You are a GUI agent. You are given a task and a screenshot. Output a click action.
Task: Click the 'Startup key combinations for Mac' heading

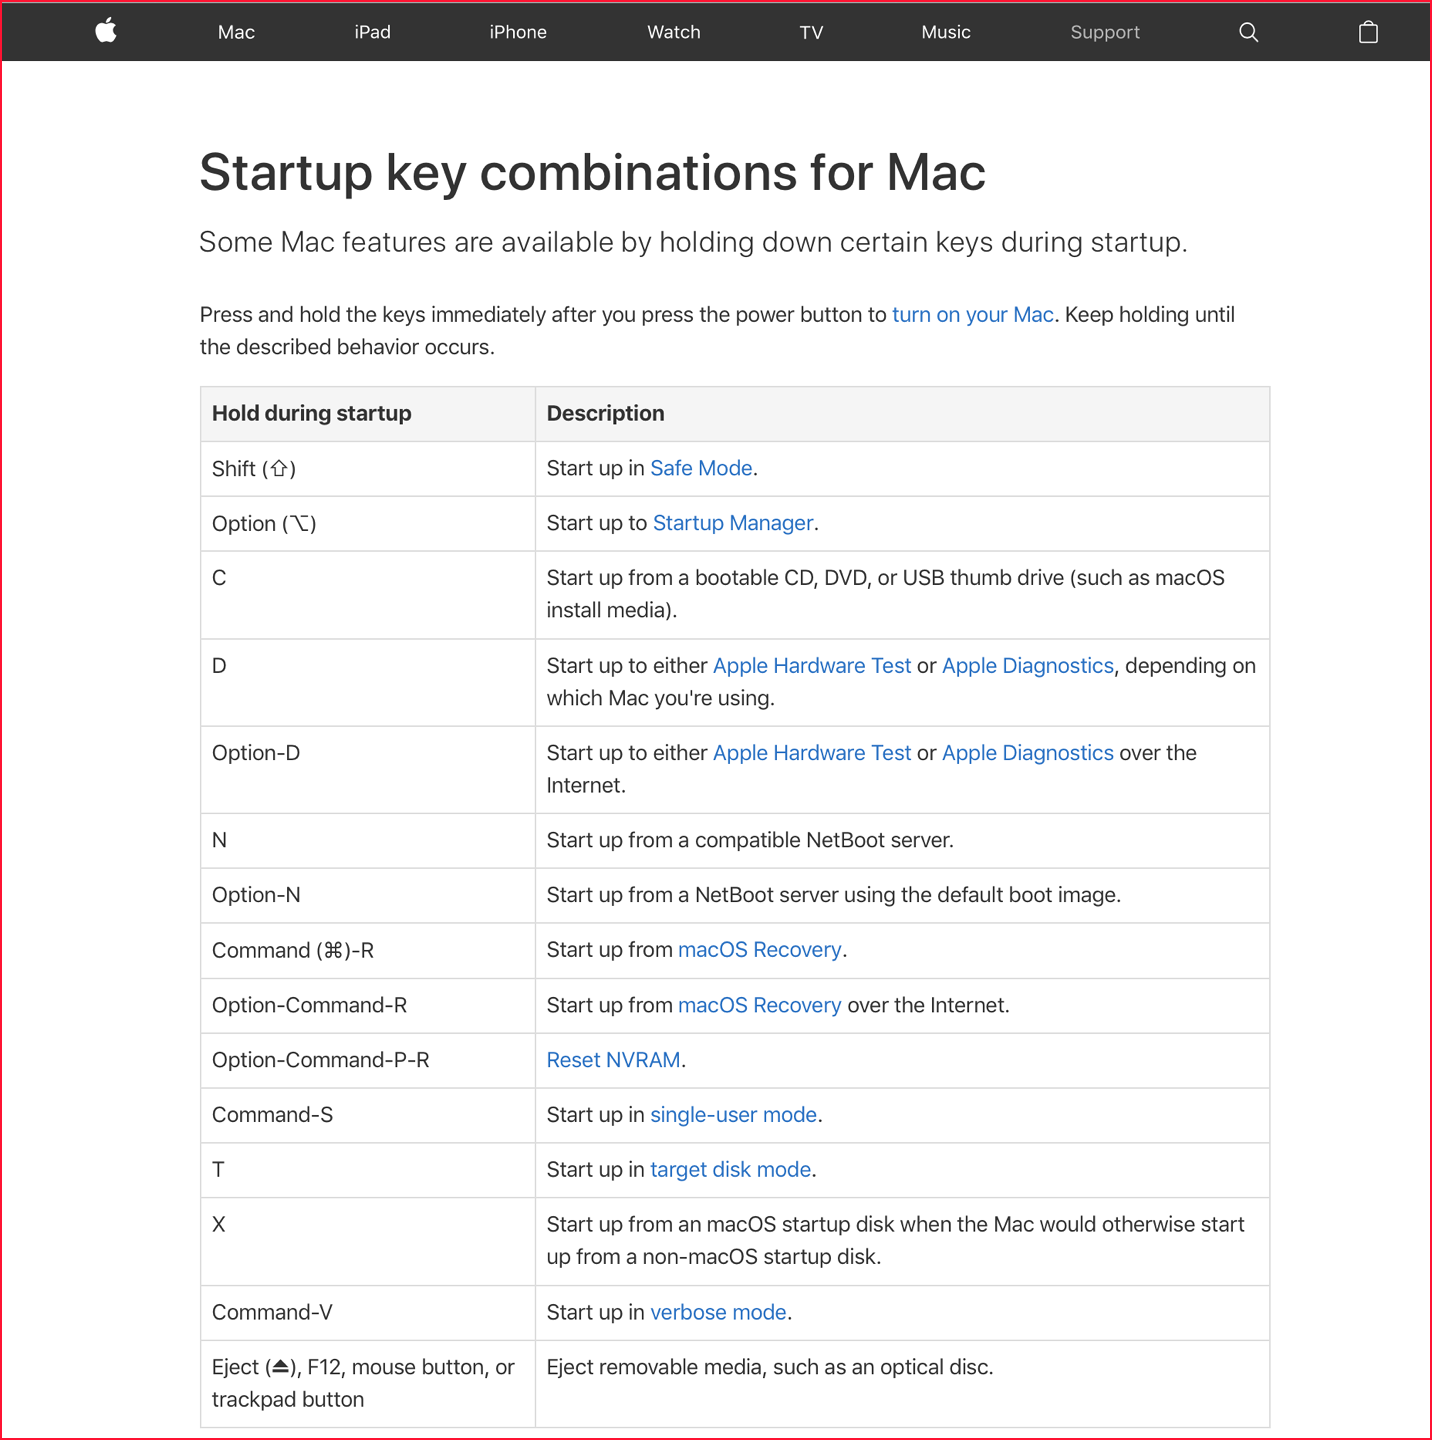click(x=592, y=172)
